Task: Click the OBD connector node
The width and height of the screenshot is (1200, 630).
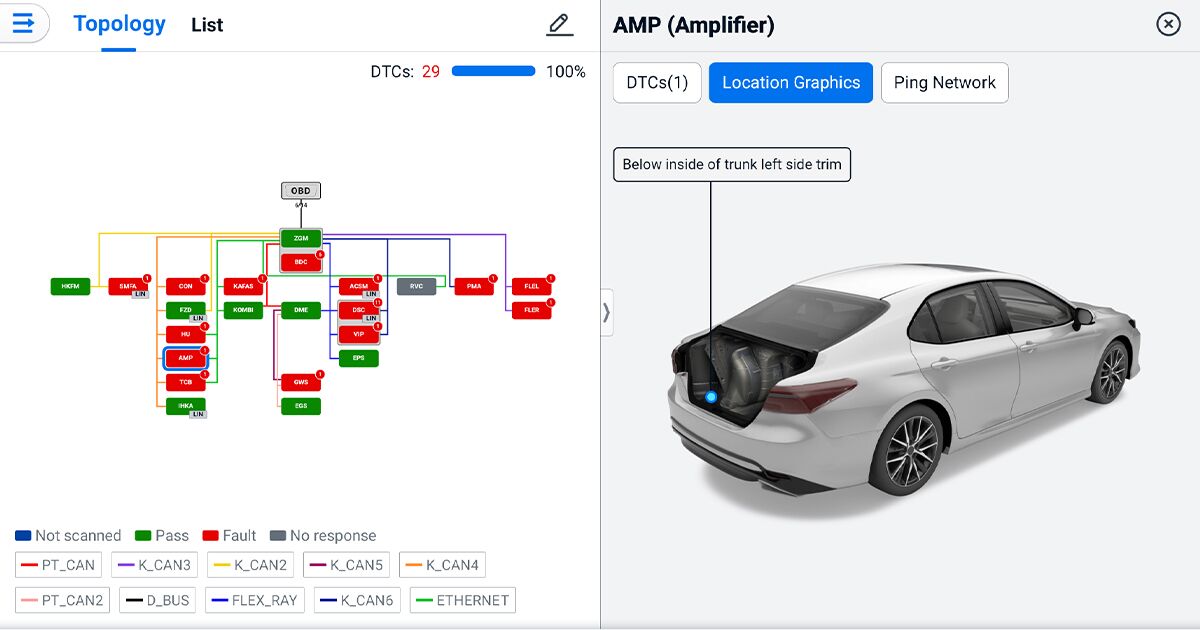Action: pyautogui.click(x=300, y=190)
